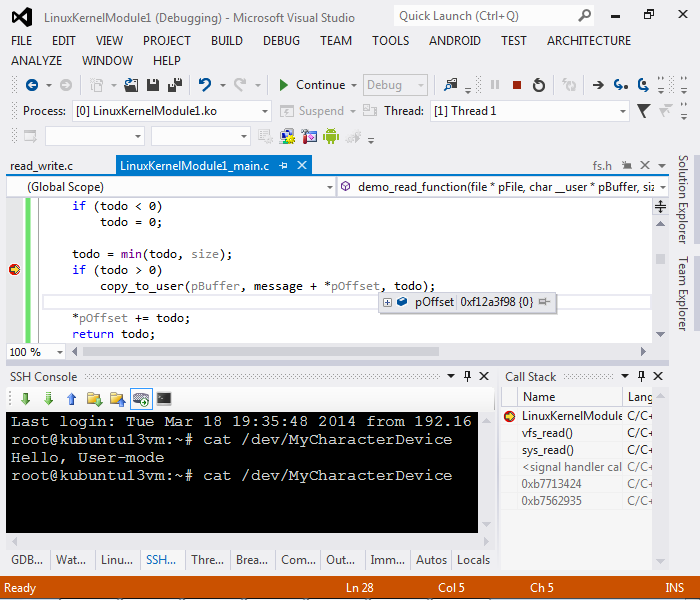The height and width of the screenshot is (600, 700).
Task: Click the Break All pause icon
Action: tap(495, 85)
